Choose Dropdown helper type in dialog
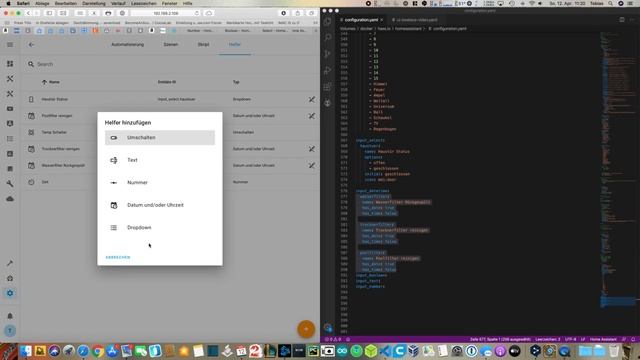The width and height of the screenshot is (640, 360). (160, 227)
